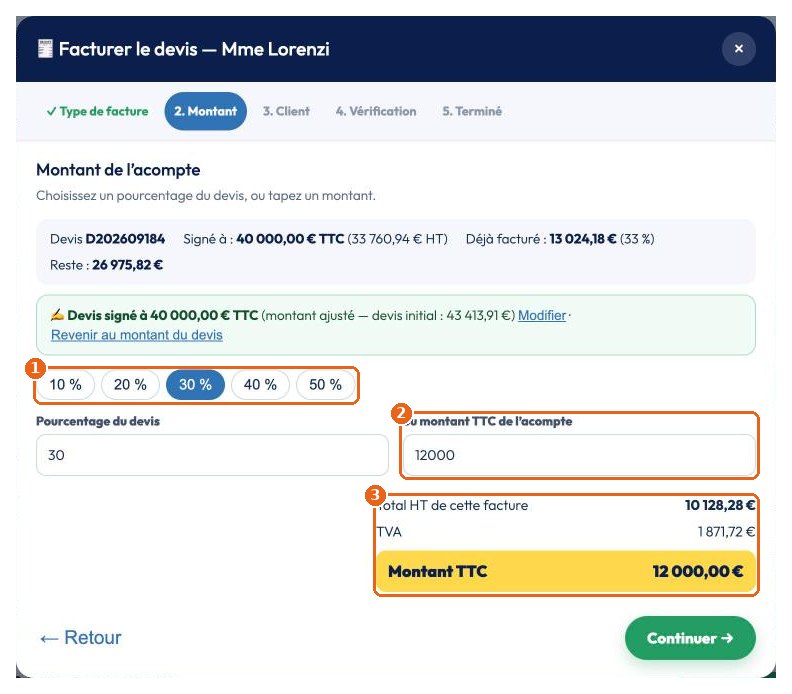Select the 2. Montant step

click(x=205, y=111)
